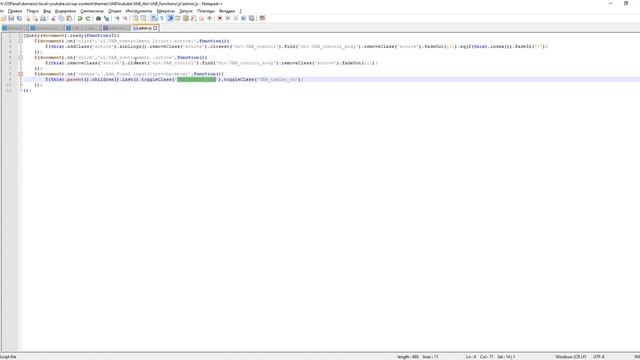Toggle file monitoring eye icon
Viewport: 640px width, 360px height.
[209, 18]
